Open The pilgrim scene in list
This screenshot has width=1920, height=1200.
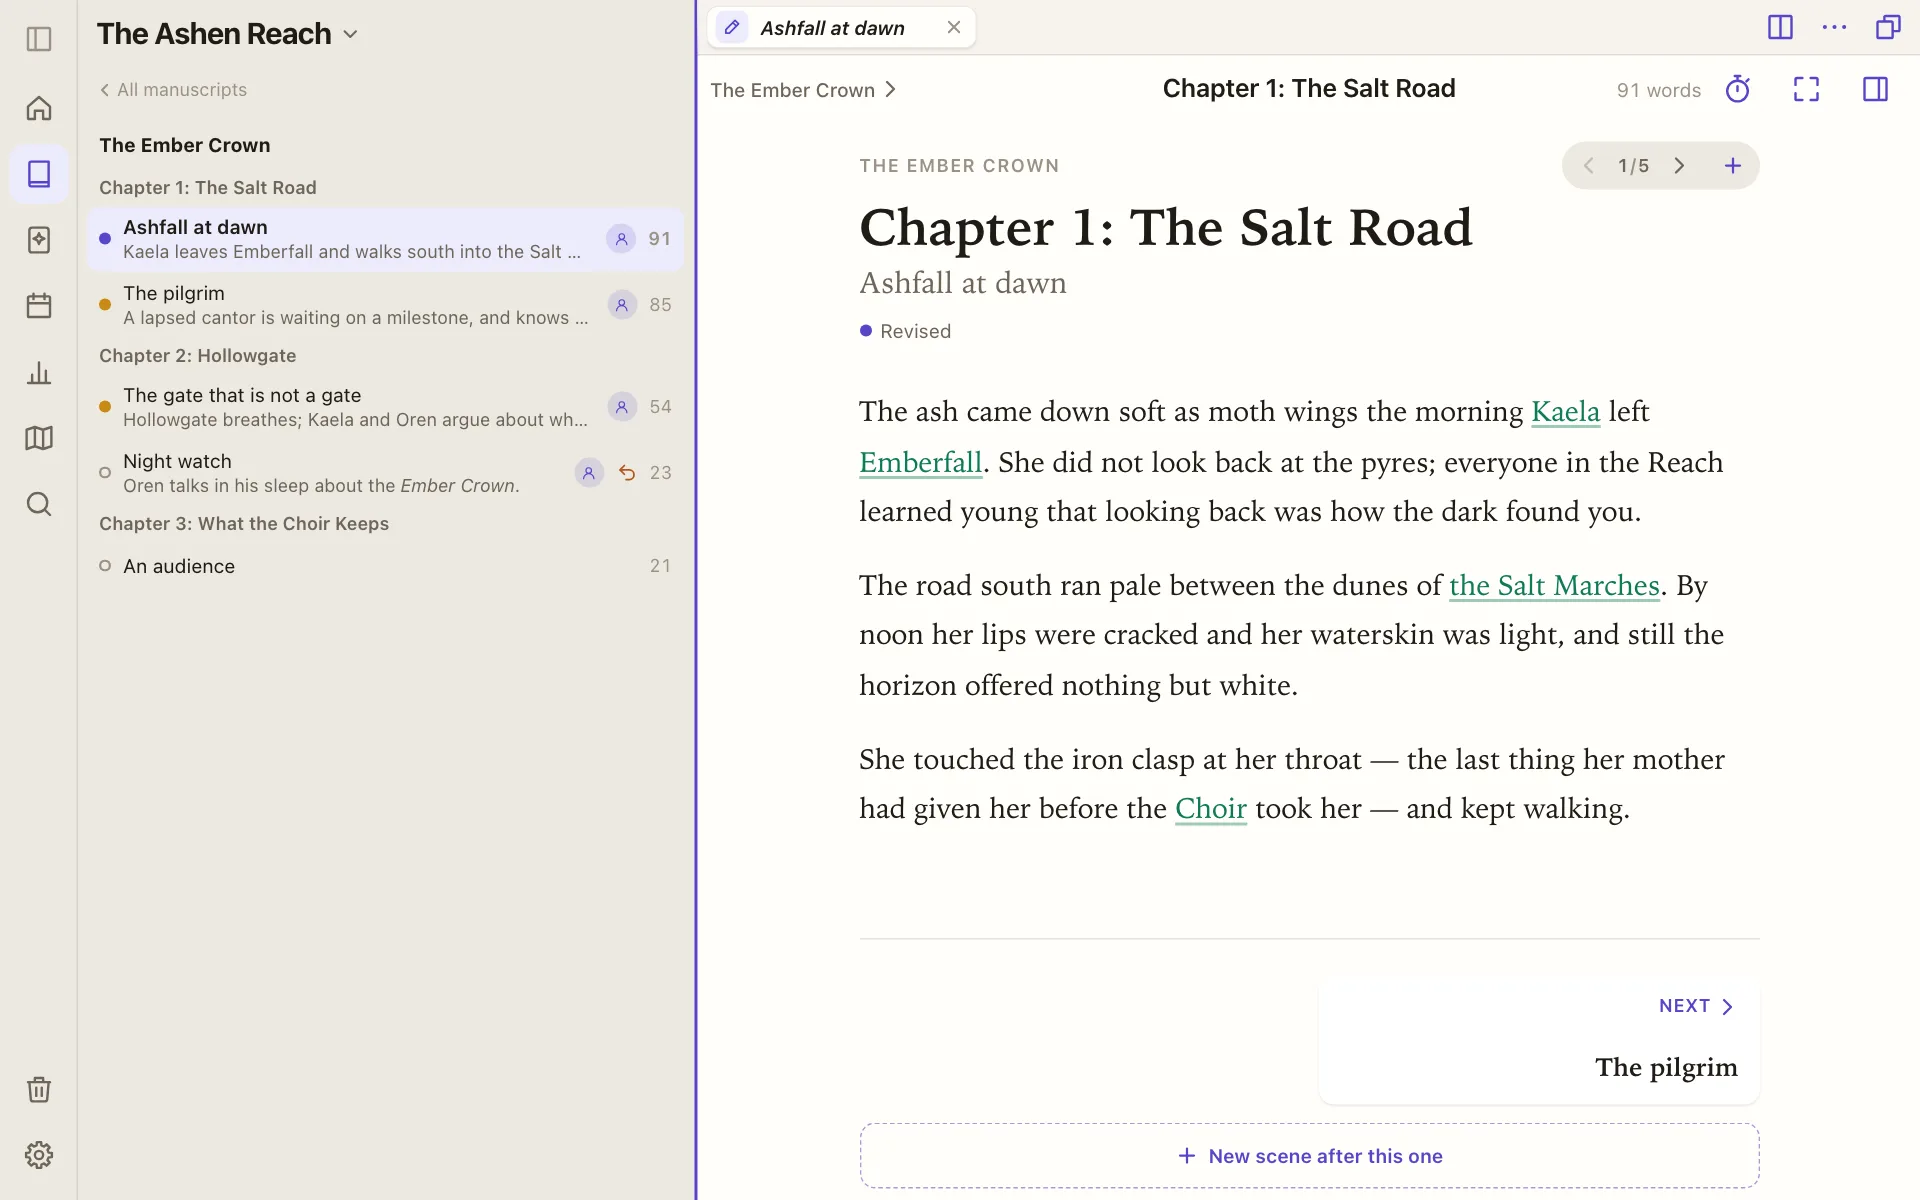pyautogui.click(x=385, y=305)
